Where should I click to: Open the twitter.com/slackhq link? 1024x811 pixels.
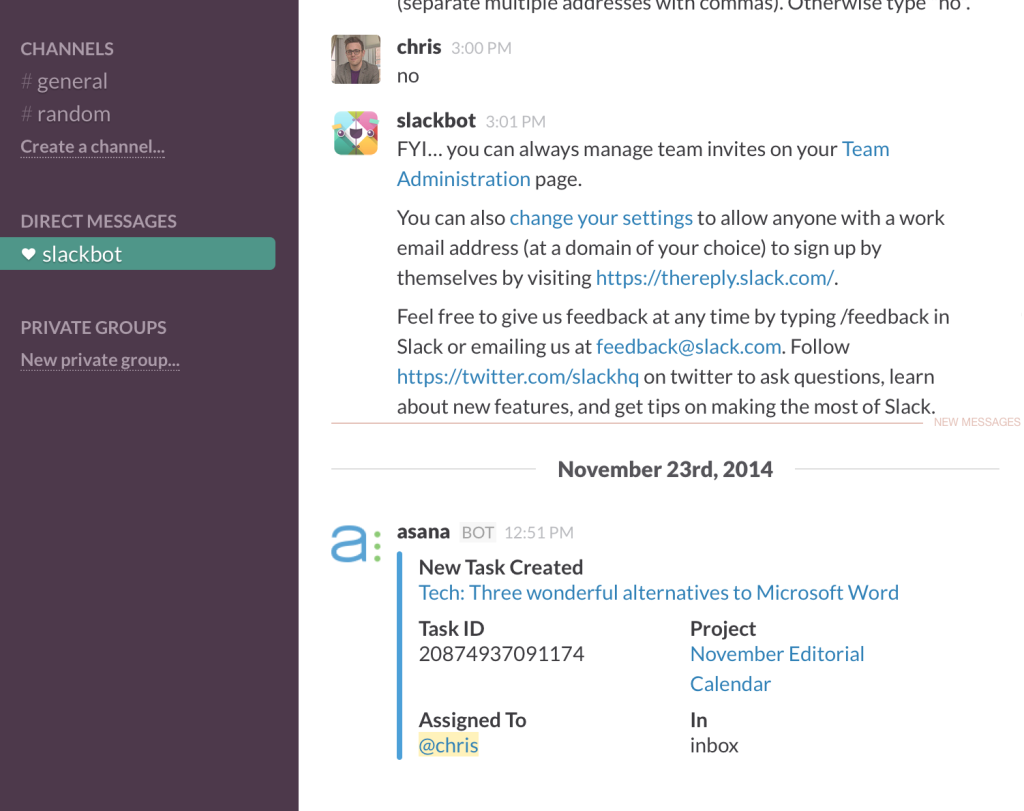click(x=518, y=377)
